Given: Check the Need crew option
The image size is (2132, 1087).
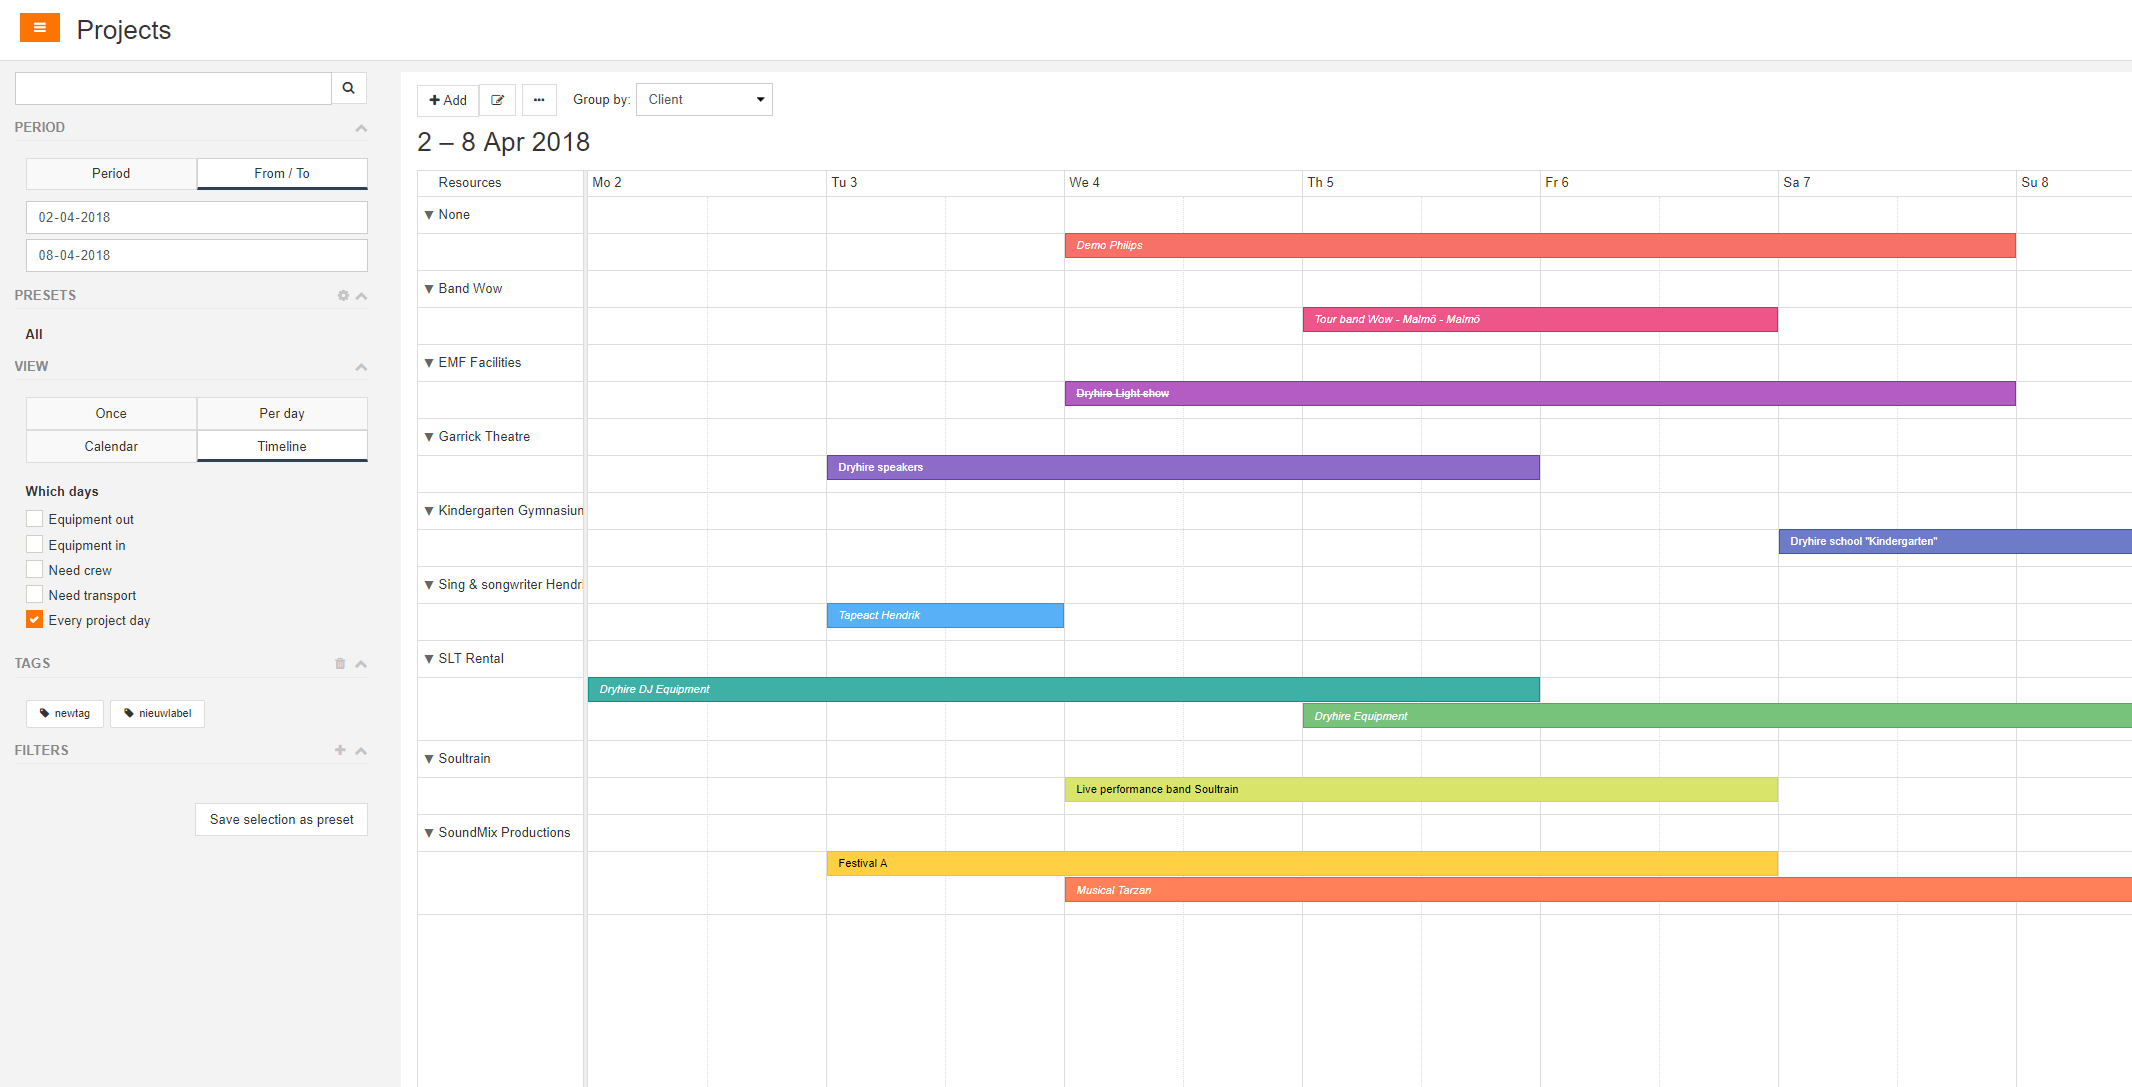Looking at the screenshot, I should [x=34, y=569].
